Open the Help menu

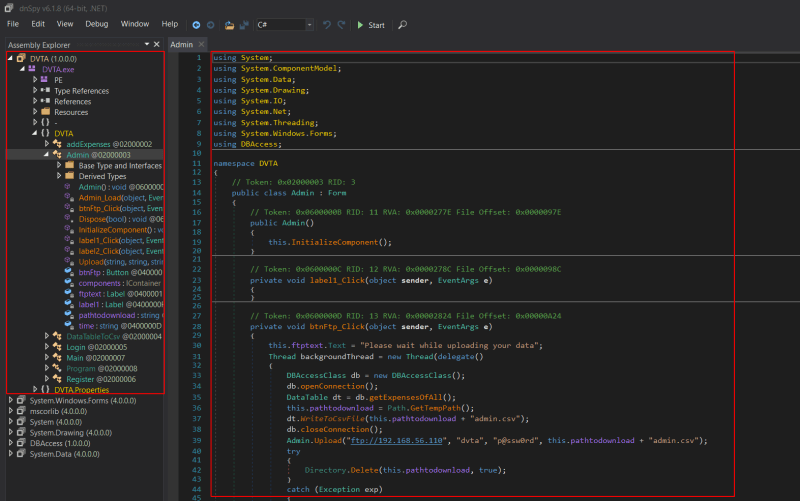pyautogui.click(x=169, y=24)
